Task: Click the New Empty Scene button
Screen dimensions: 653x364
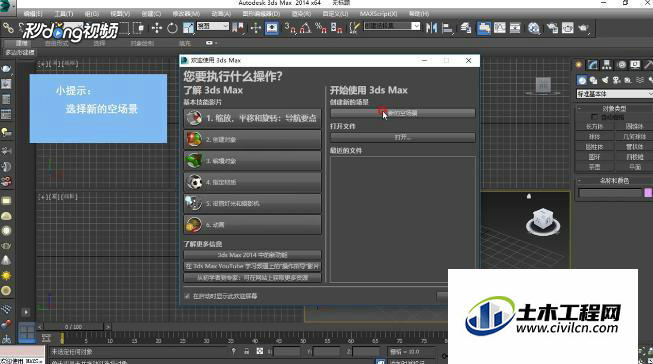Action: (403, 113)
